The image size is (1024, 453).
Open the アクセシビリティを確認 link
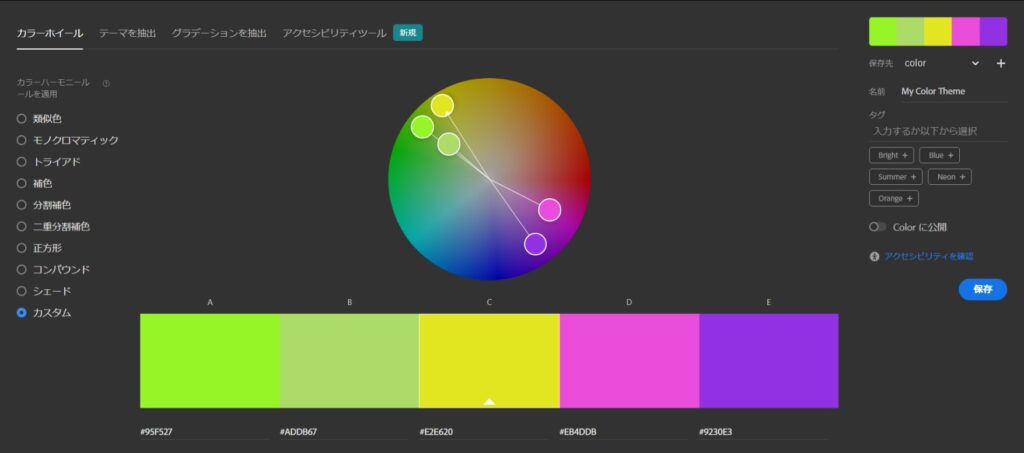[x=929, y=257]
